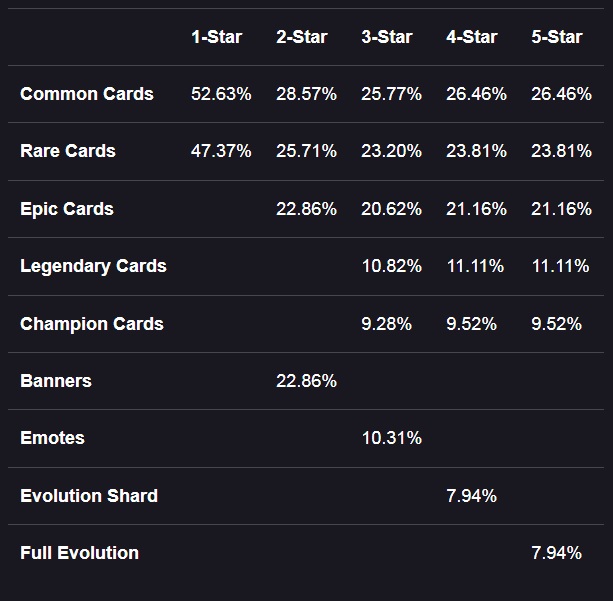Click the 2-Star column header

click(301, 37)
